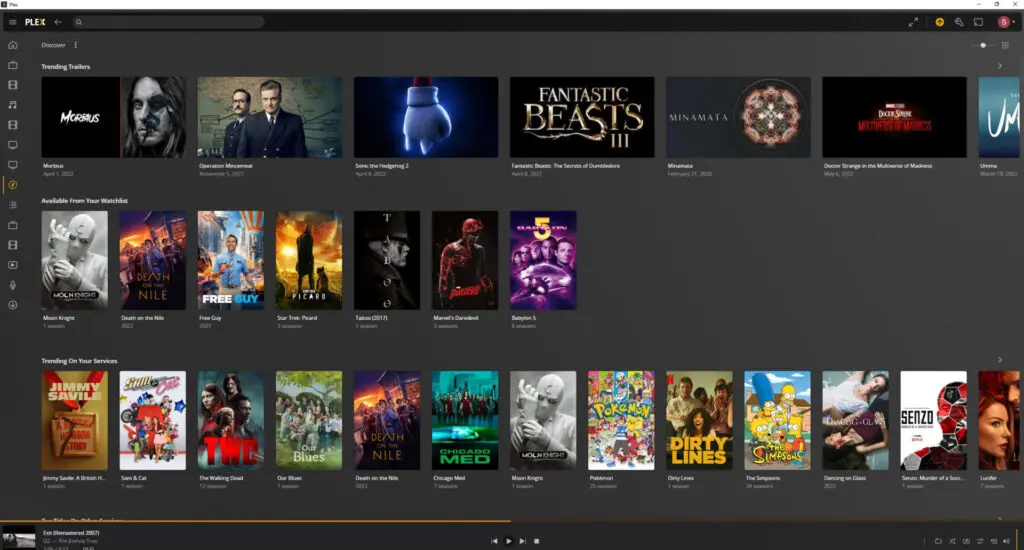Play the current track
Image resolution: width=1024 pixels, height=550 pixels.
tap(509, 541)
